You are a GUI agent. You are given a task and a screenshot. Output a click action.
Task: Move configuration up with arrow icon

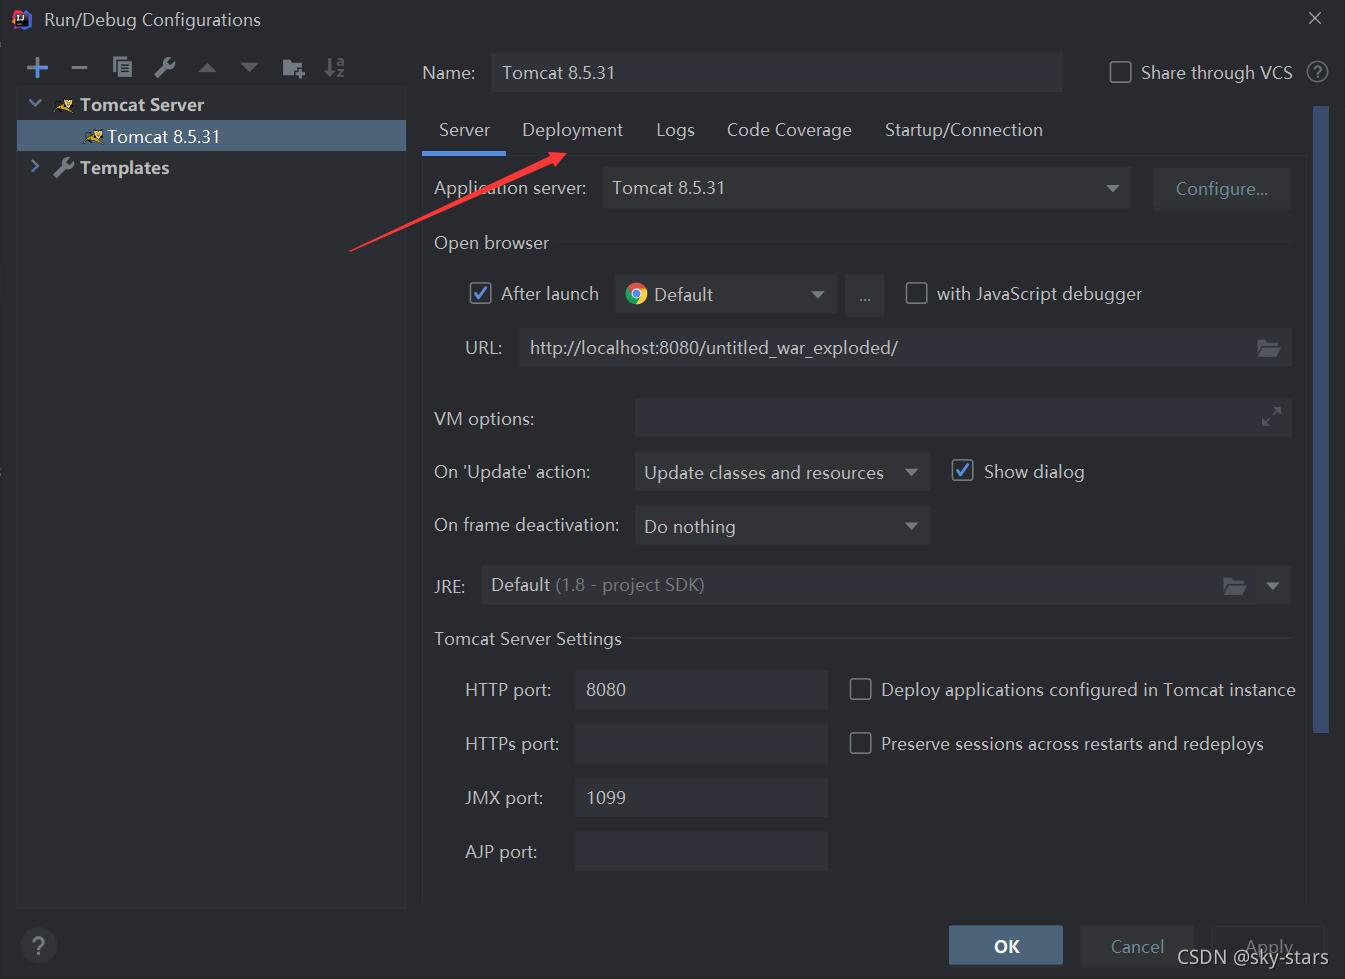pos(207,68)
